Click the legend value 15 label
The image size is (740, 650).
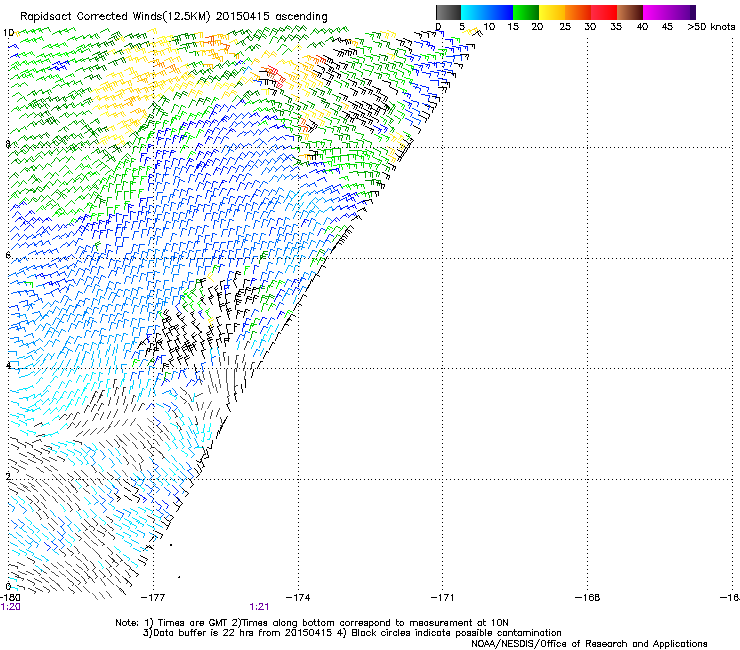(513, 27)
